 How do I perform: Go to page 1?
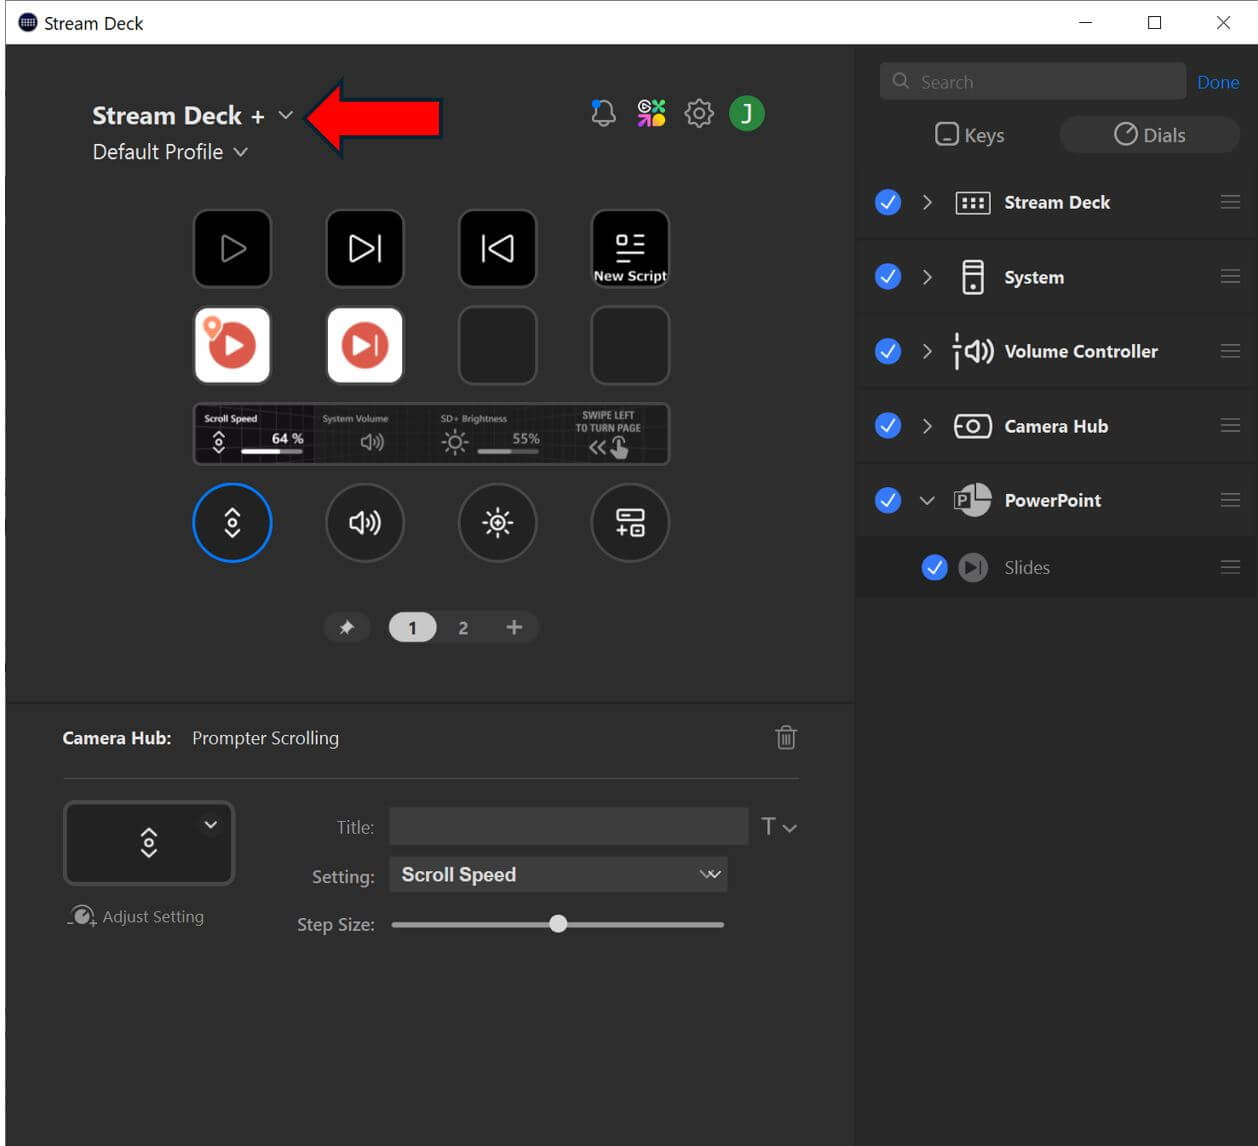[412, 627]
